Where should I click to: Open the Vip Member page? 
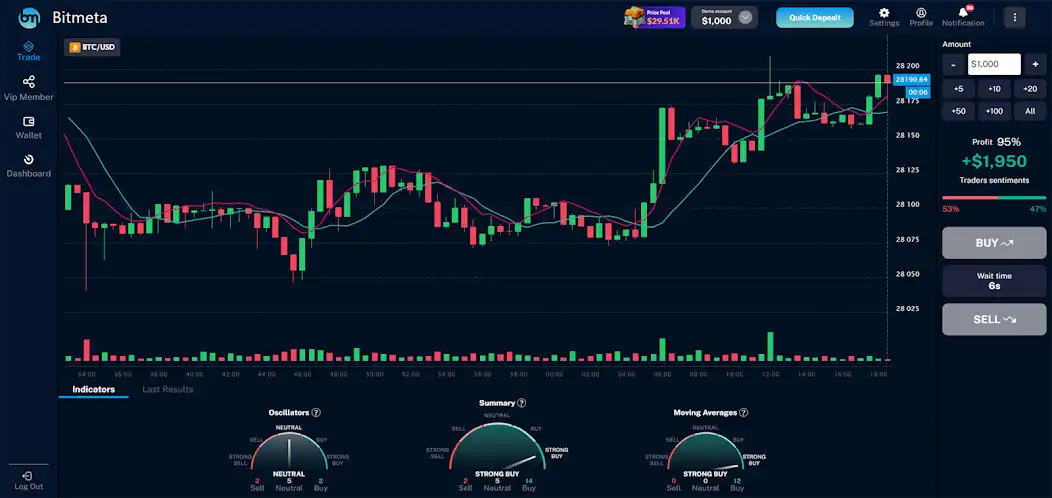pos(28,82)
